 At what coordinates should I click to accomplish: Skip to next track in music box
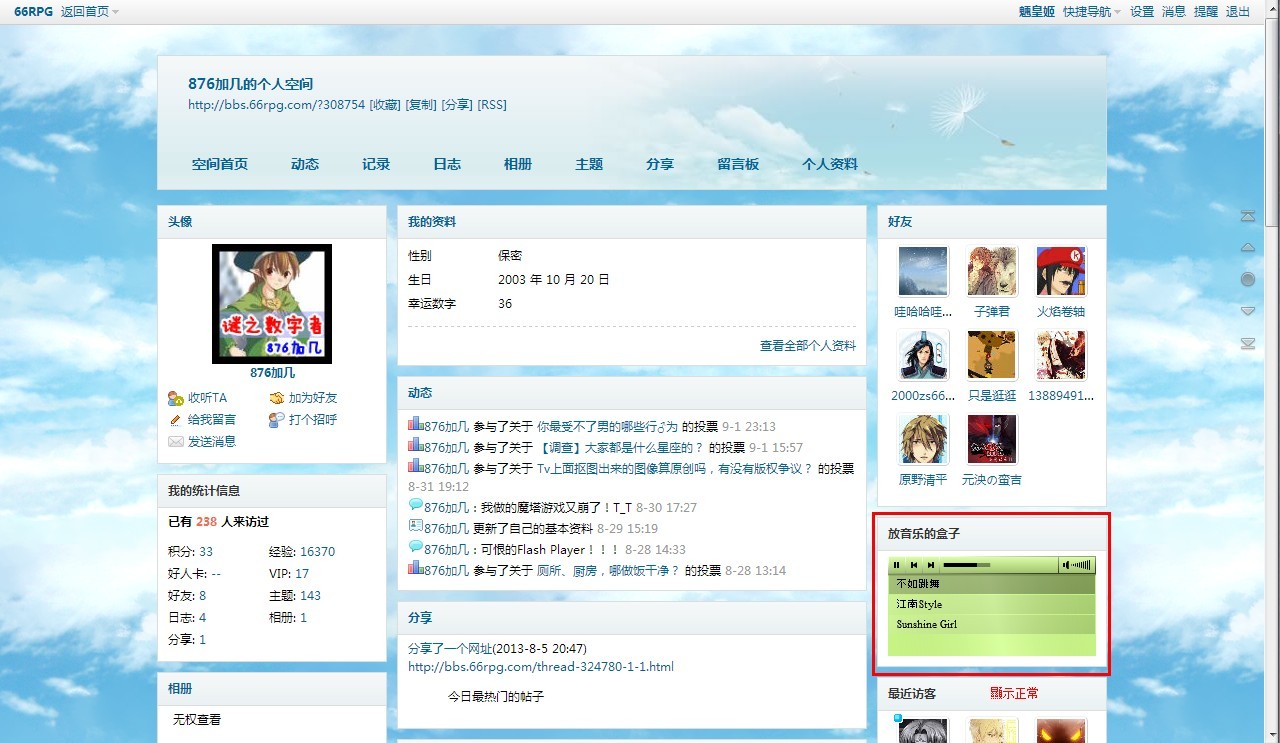coord(930,565)
